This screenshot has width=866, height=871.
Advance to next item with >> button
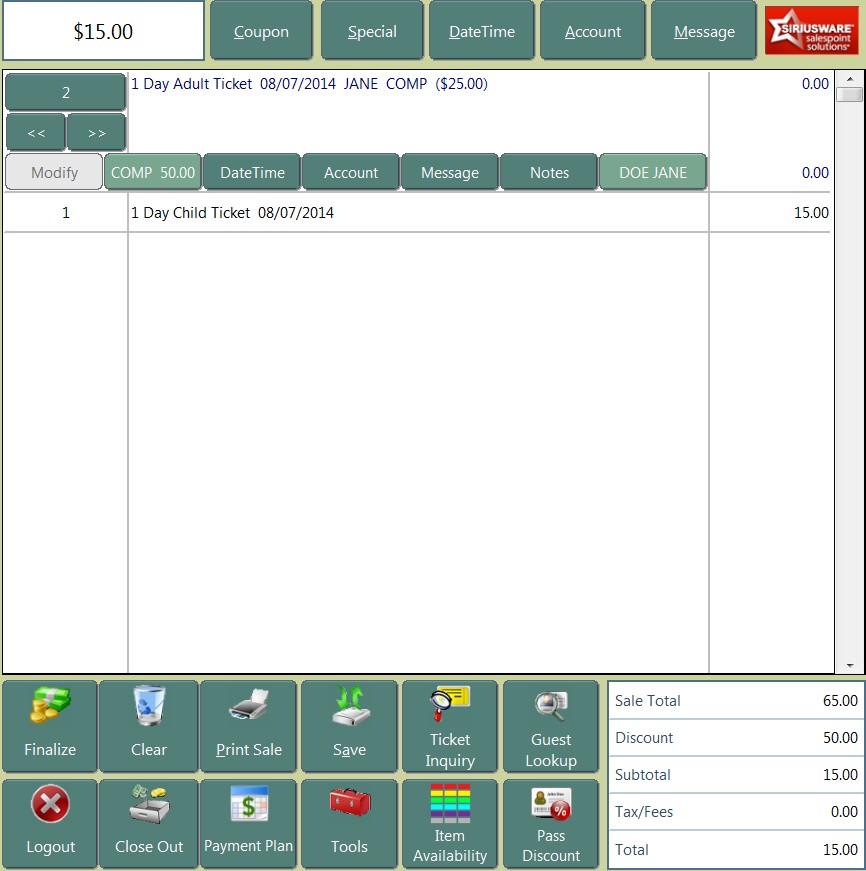[96, 132]
